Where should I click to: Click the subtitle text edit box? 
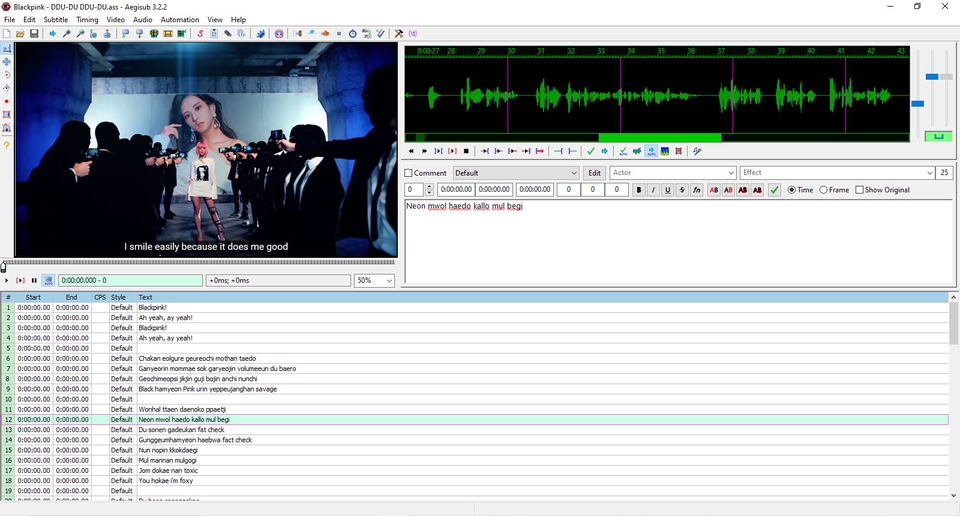pos(678,242)
